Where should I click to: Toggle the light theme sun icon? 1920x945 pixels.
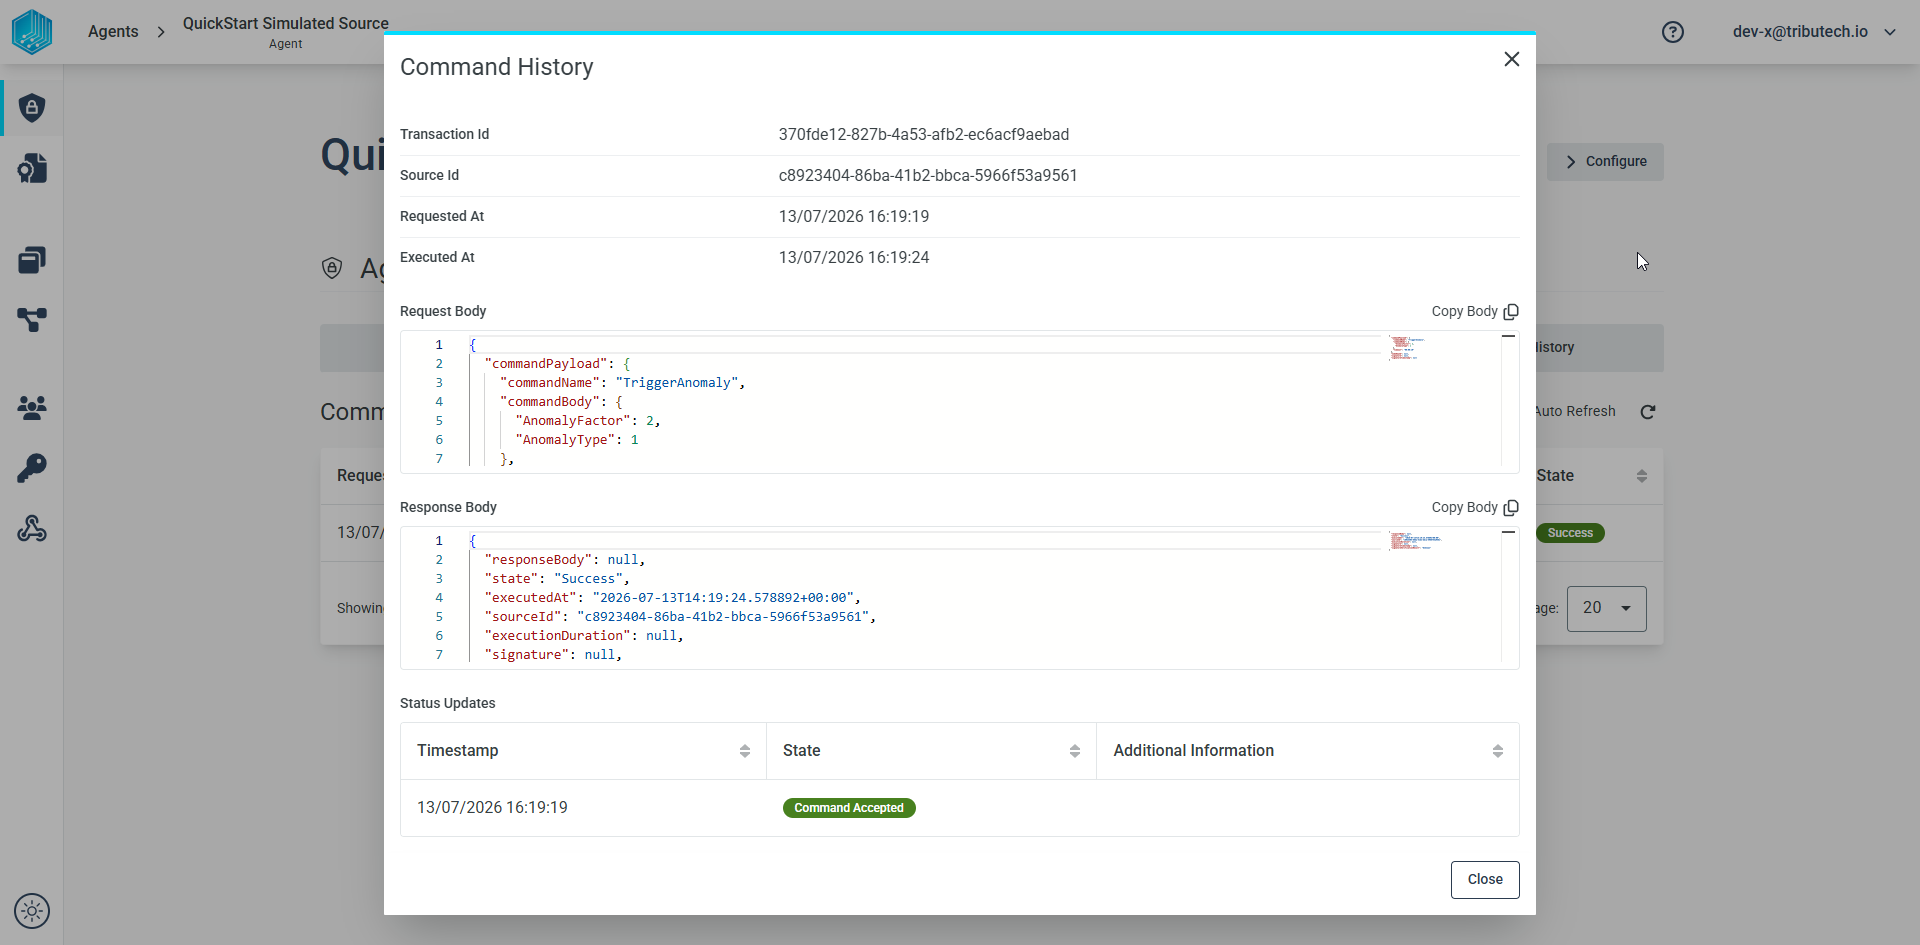tap(32, 911)
